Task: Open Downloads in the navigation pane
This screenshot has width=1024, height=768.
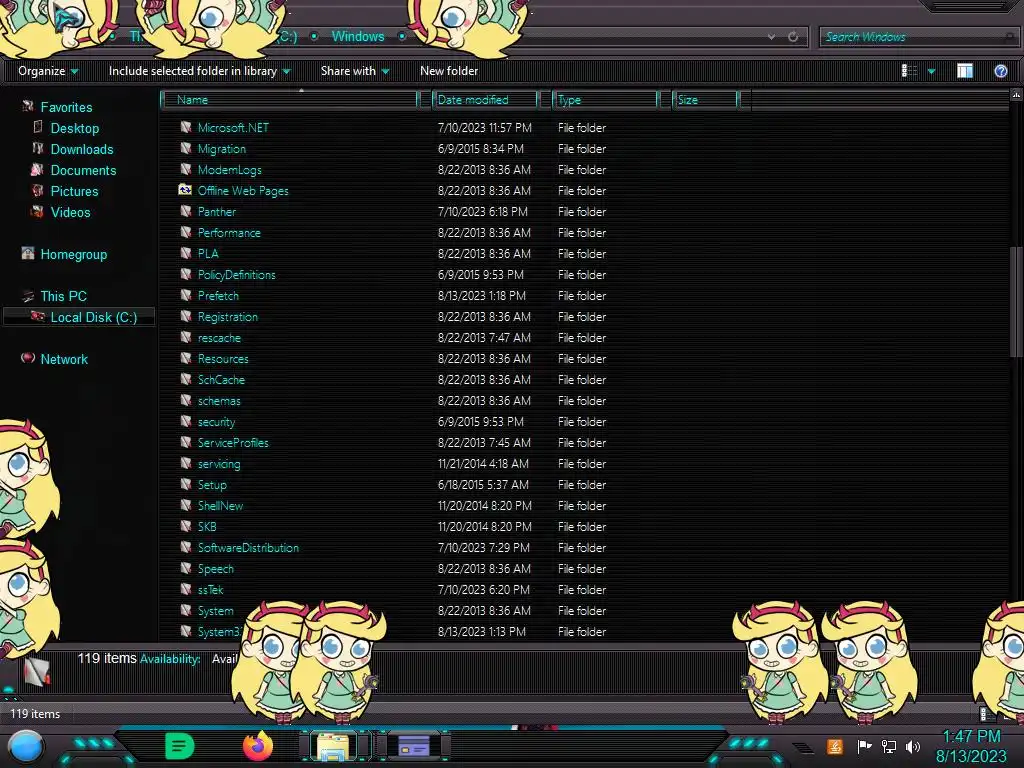Action: click(82, 149)
